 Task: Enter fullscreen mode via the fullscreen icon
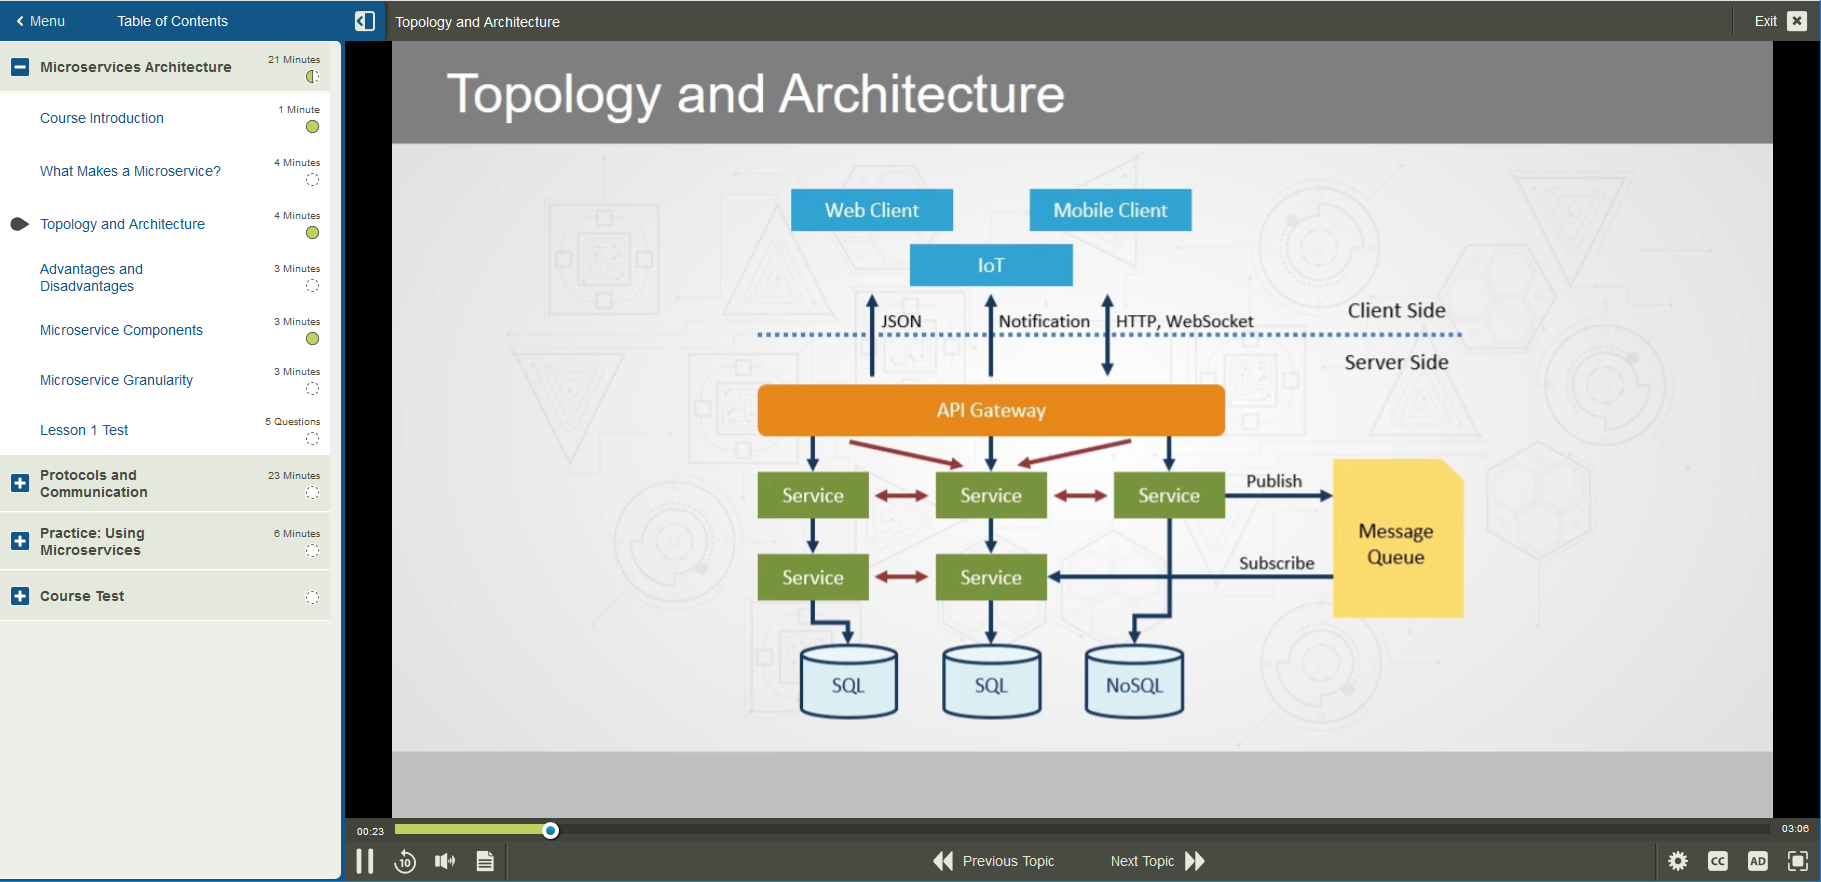pos(1798,861)
